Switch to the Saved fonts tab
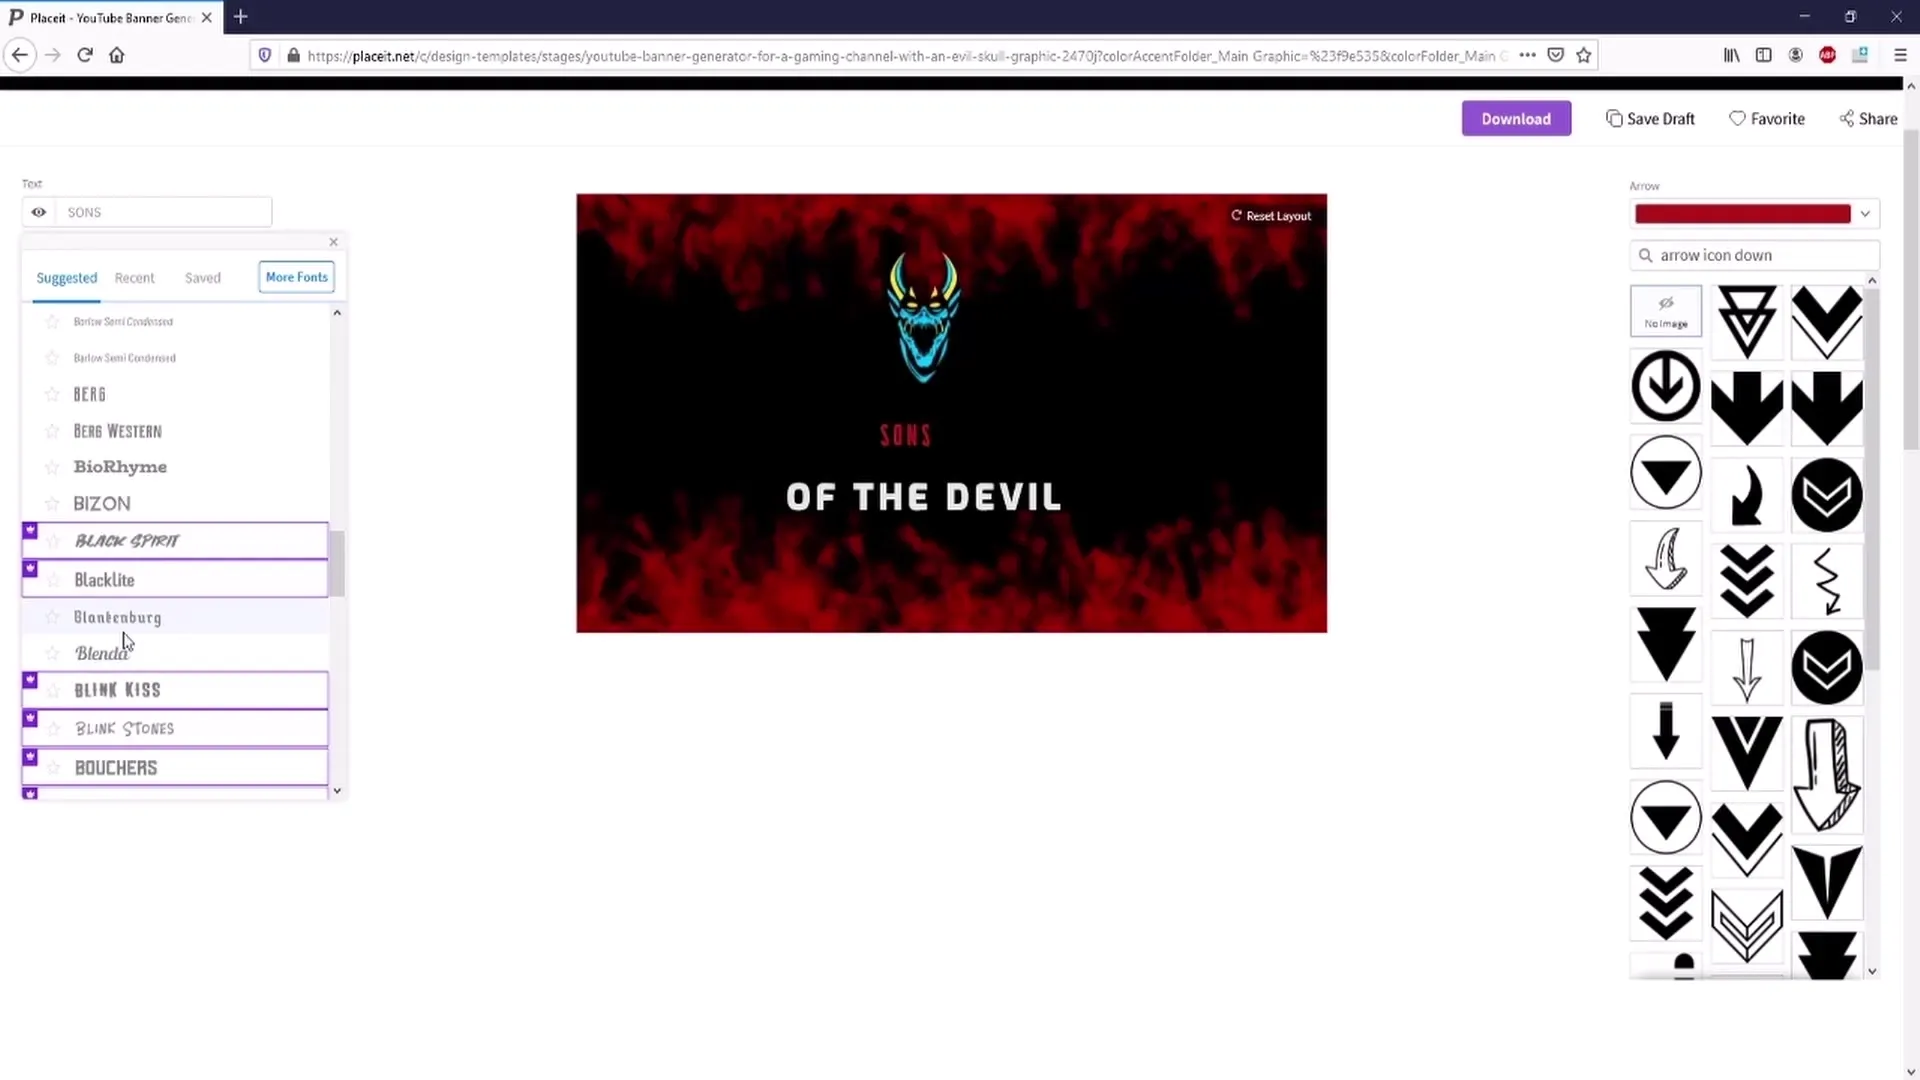Screen dimensions: 1920x1080 tap(203, 277)
